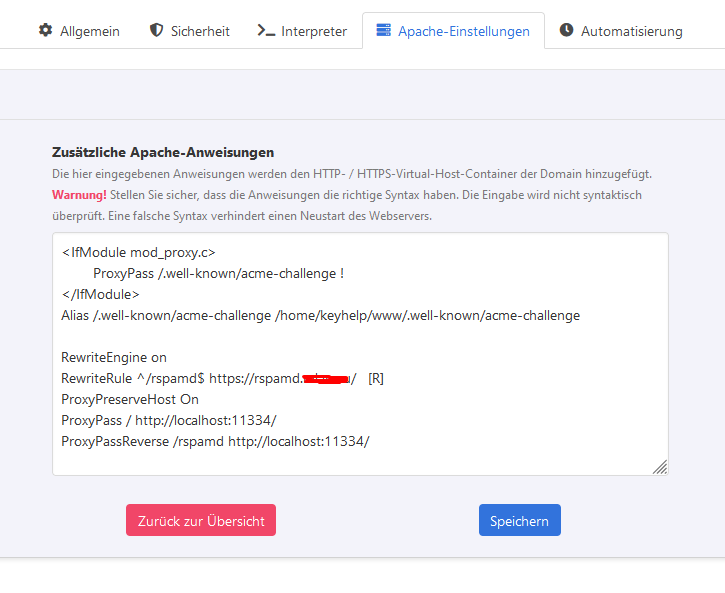The height and width of the screenshot is (593, 725).
Task: Click the server icon beside Apache-Einstellungen
Action: point(383,31)
